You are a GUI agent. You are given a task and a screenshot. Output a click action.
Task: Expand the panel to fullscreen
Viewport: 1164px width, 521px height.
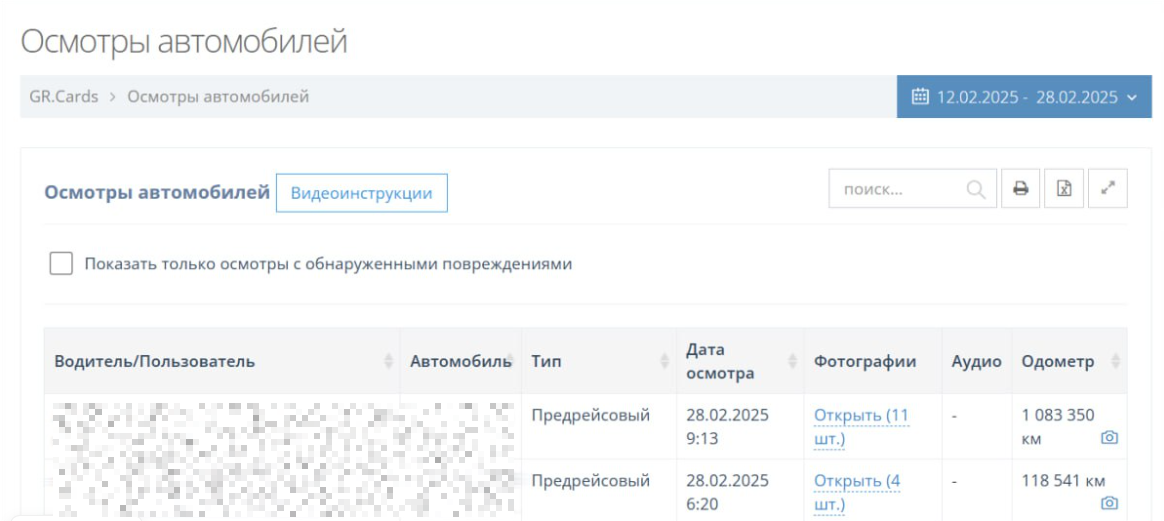tap(1108, 189)
